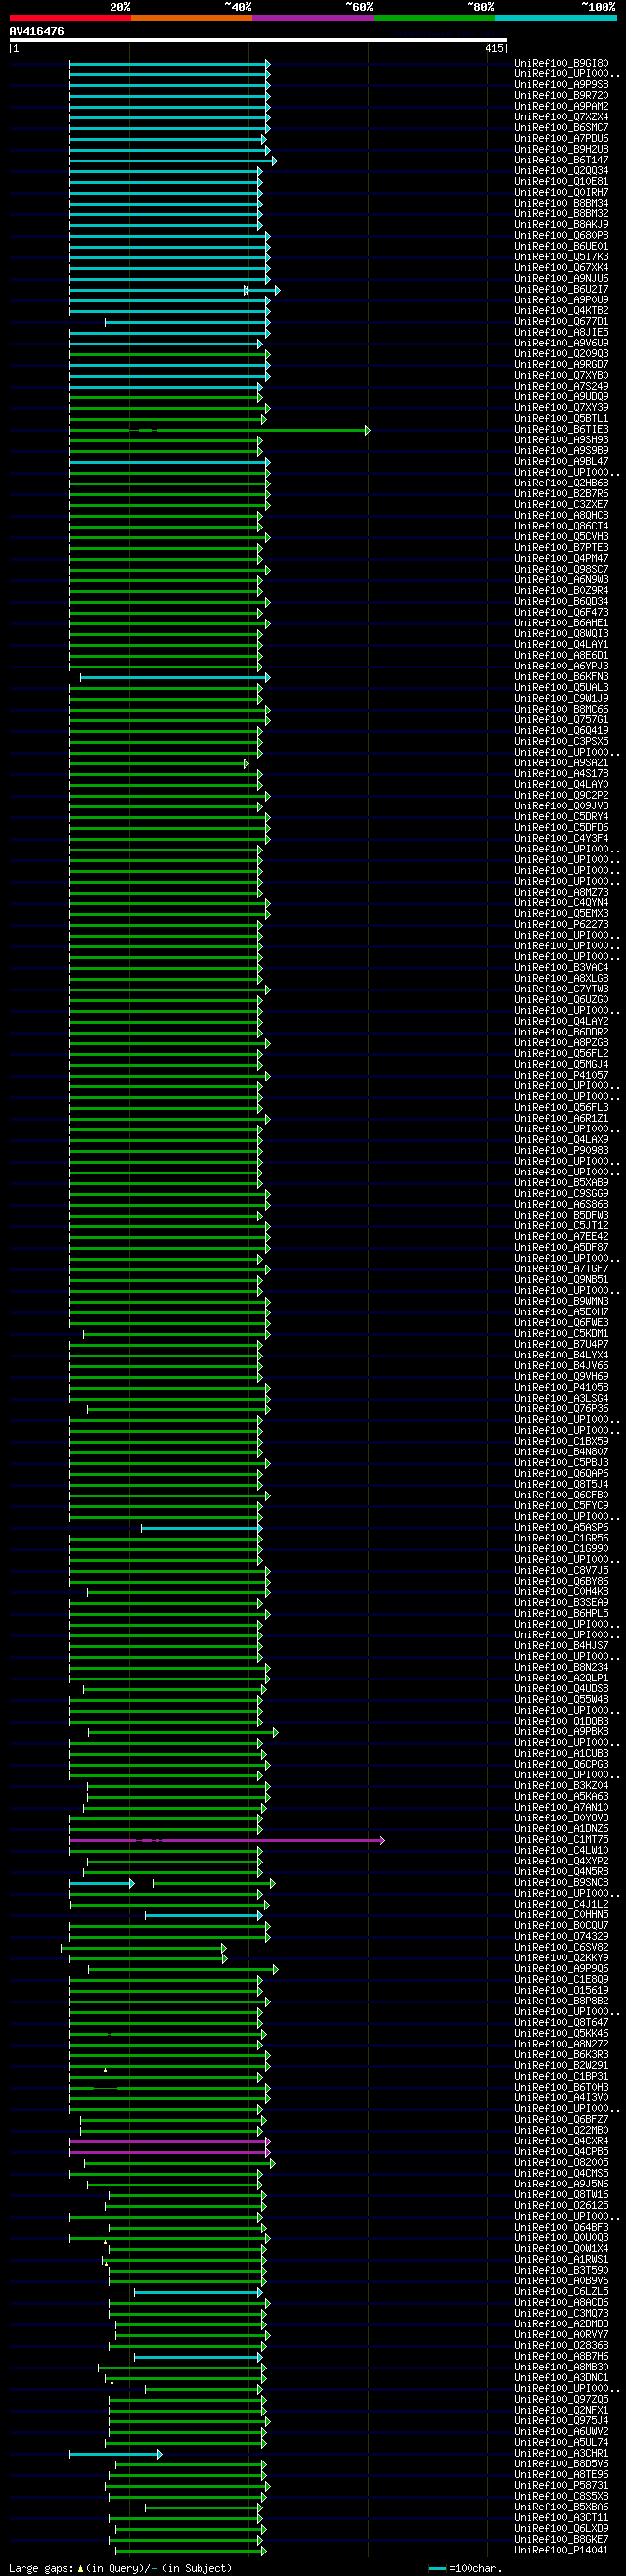The height and width of the screenshot is (2576, 626).
Task: Click the purple Q4CXR4 alignment bar
Action: coord(169,2141)
